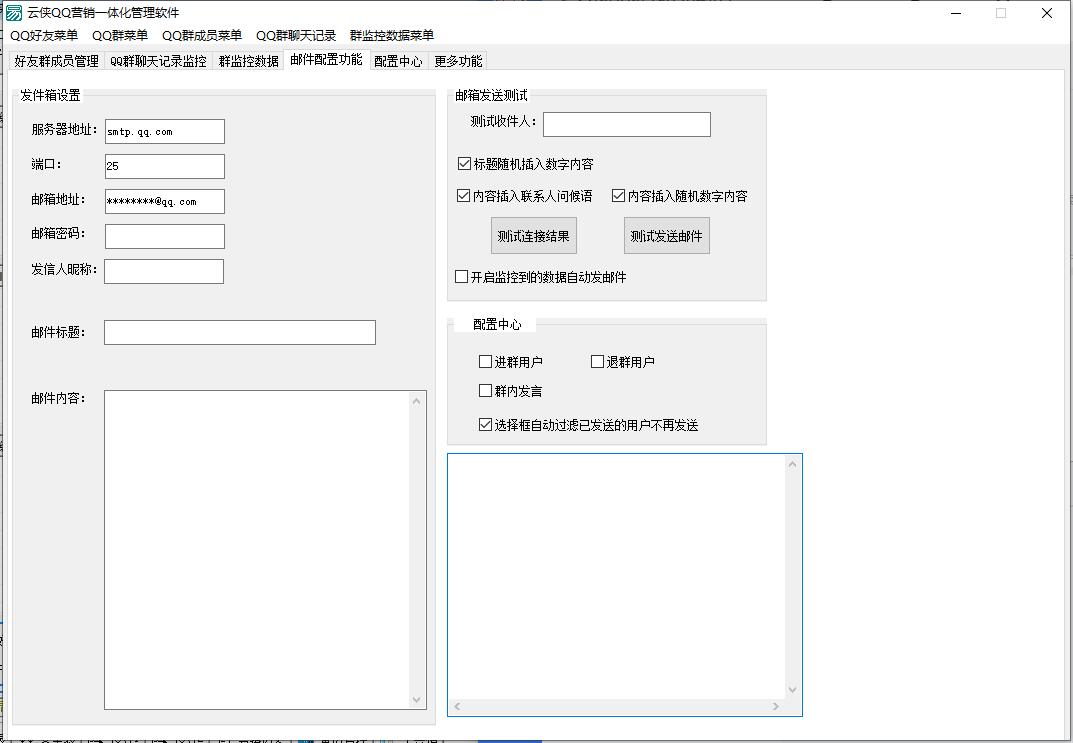Open the QQ群菜单 menu
Screen dimensions: 1073x743
[120, 36]
